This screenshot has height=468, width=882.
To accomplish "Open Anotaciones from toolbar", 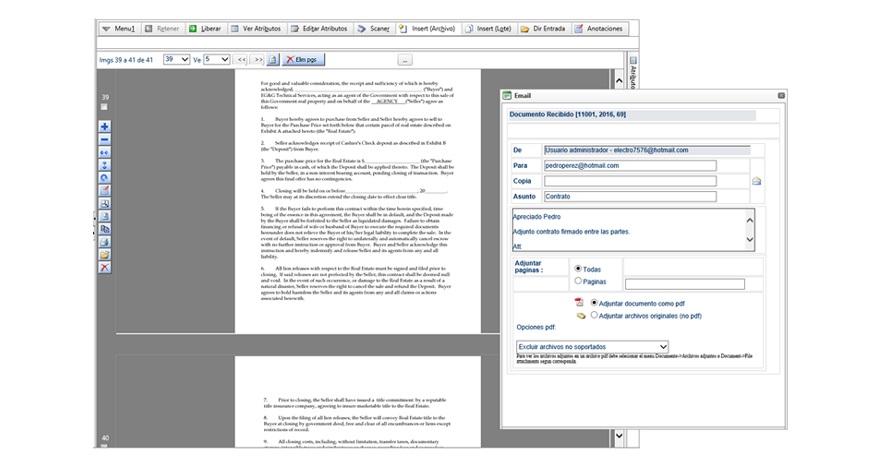I will [x=598, y=29].
